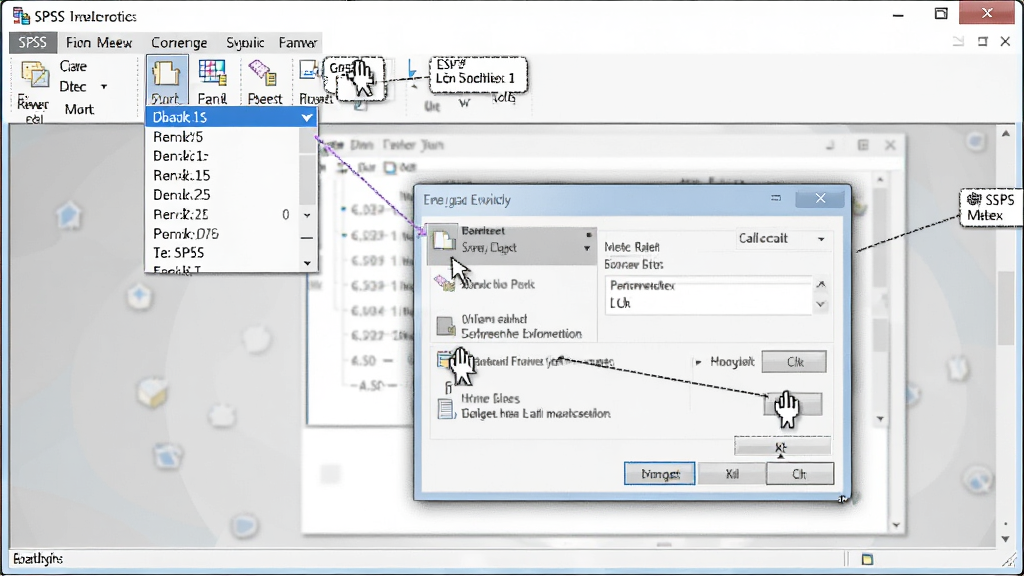The width and height of the screenshot is (1024, 576).
Task: Open the SPSS menu tab
Action: click(x=32, y=42)
